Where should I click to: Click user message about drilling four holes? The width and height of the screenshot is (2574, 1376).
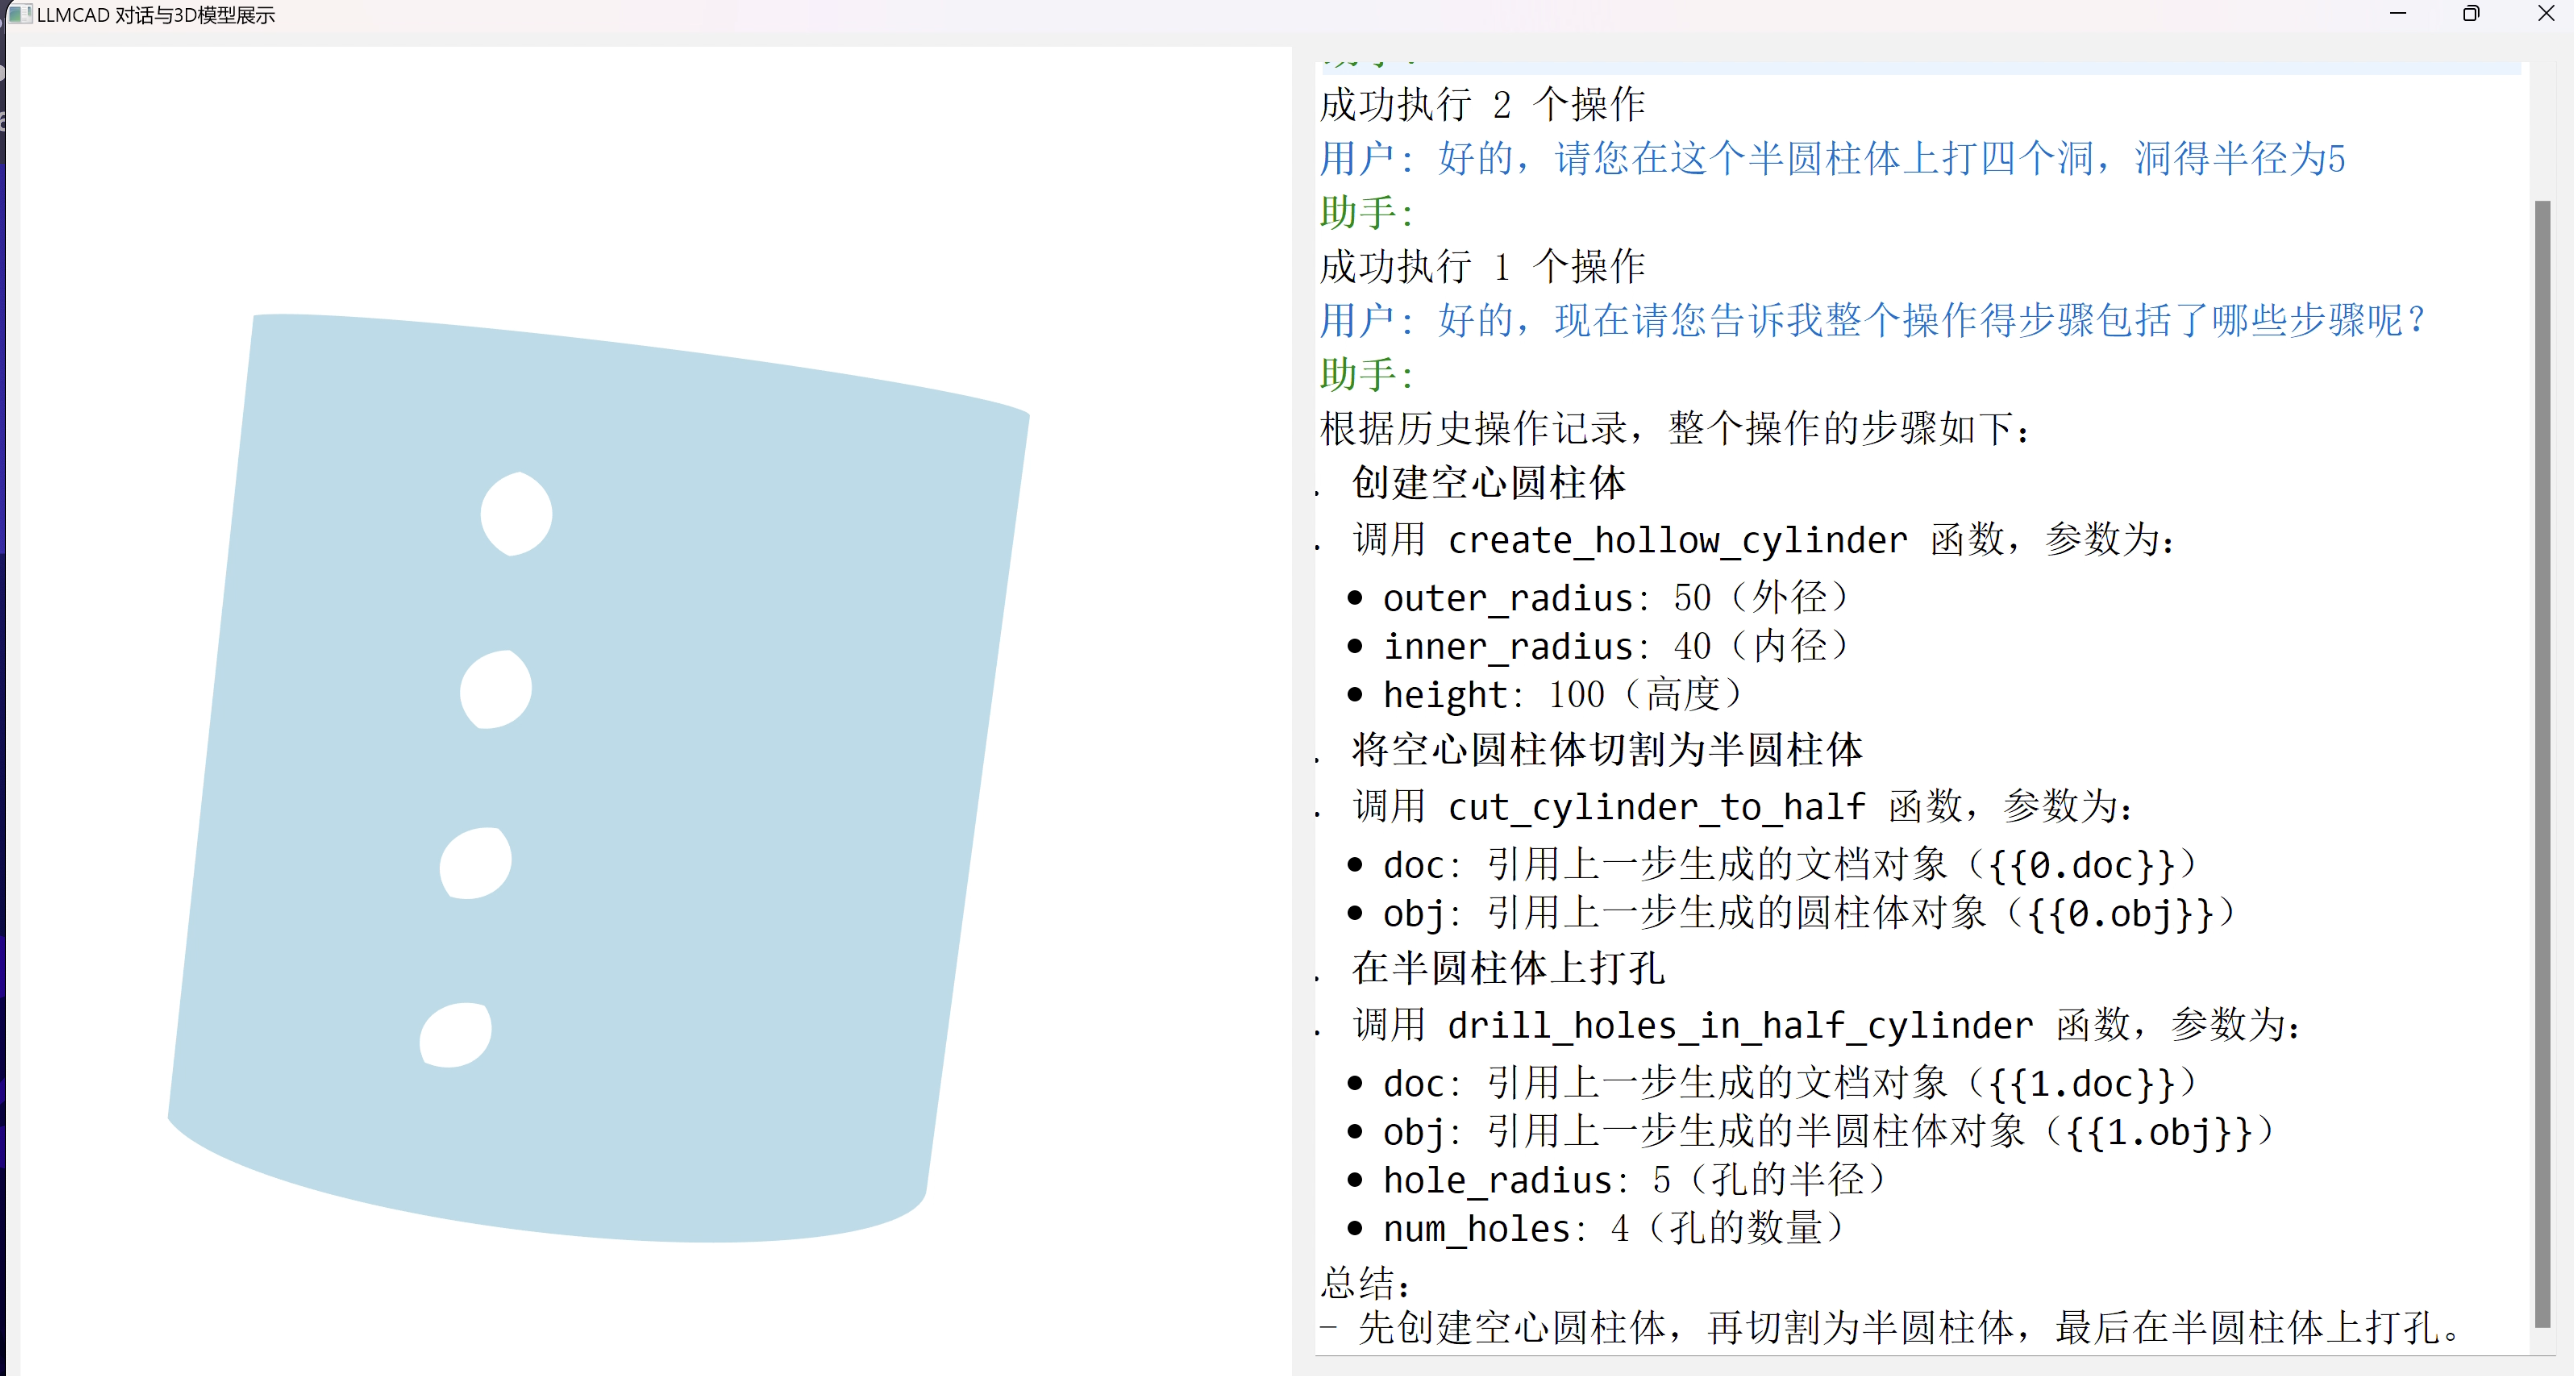pyautogui.click(x=1832, y=158)
